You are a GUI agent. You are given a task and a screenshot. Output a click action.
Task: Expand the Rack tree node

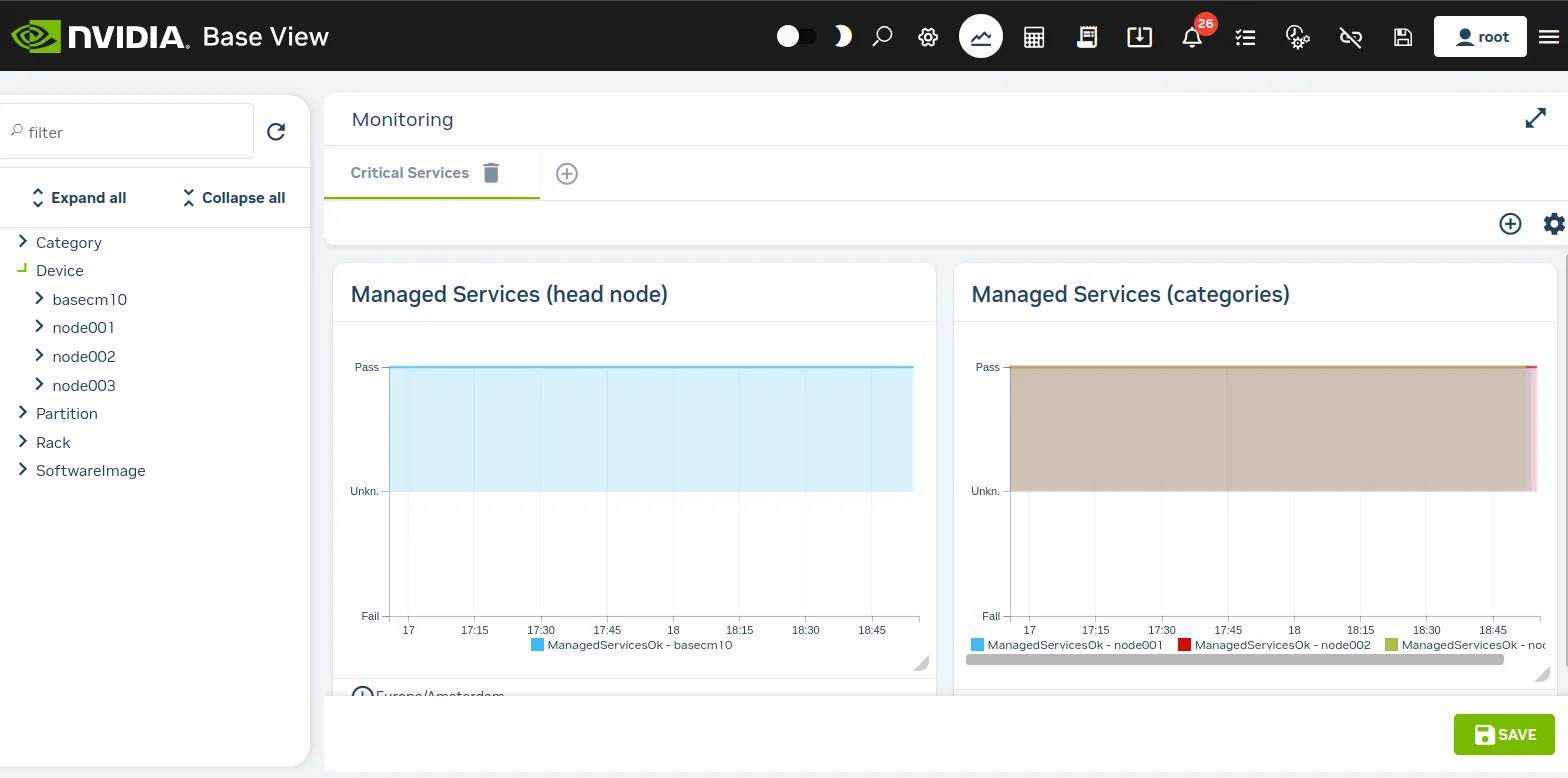pos(22,441)
